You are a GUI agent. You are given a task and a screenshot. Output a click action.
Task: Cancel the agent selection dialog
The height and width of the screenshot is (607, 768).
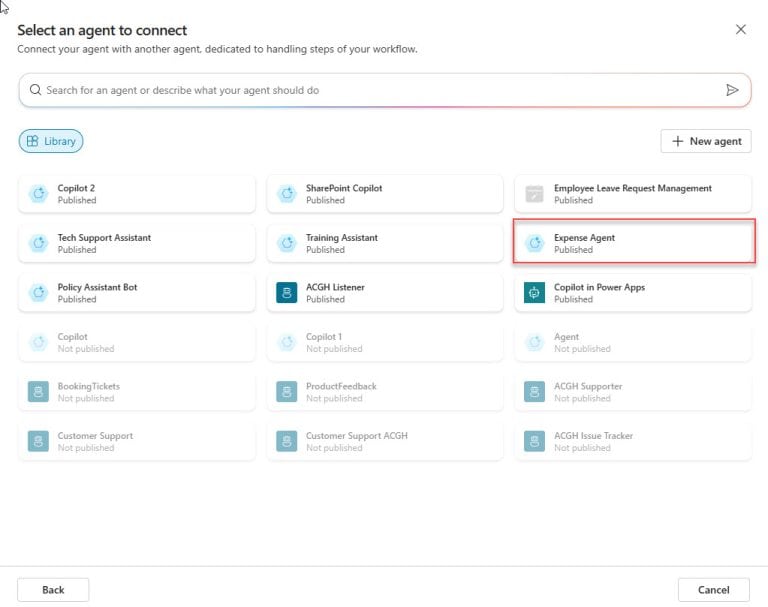point(713,590)
